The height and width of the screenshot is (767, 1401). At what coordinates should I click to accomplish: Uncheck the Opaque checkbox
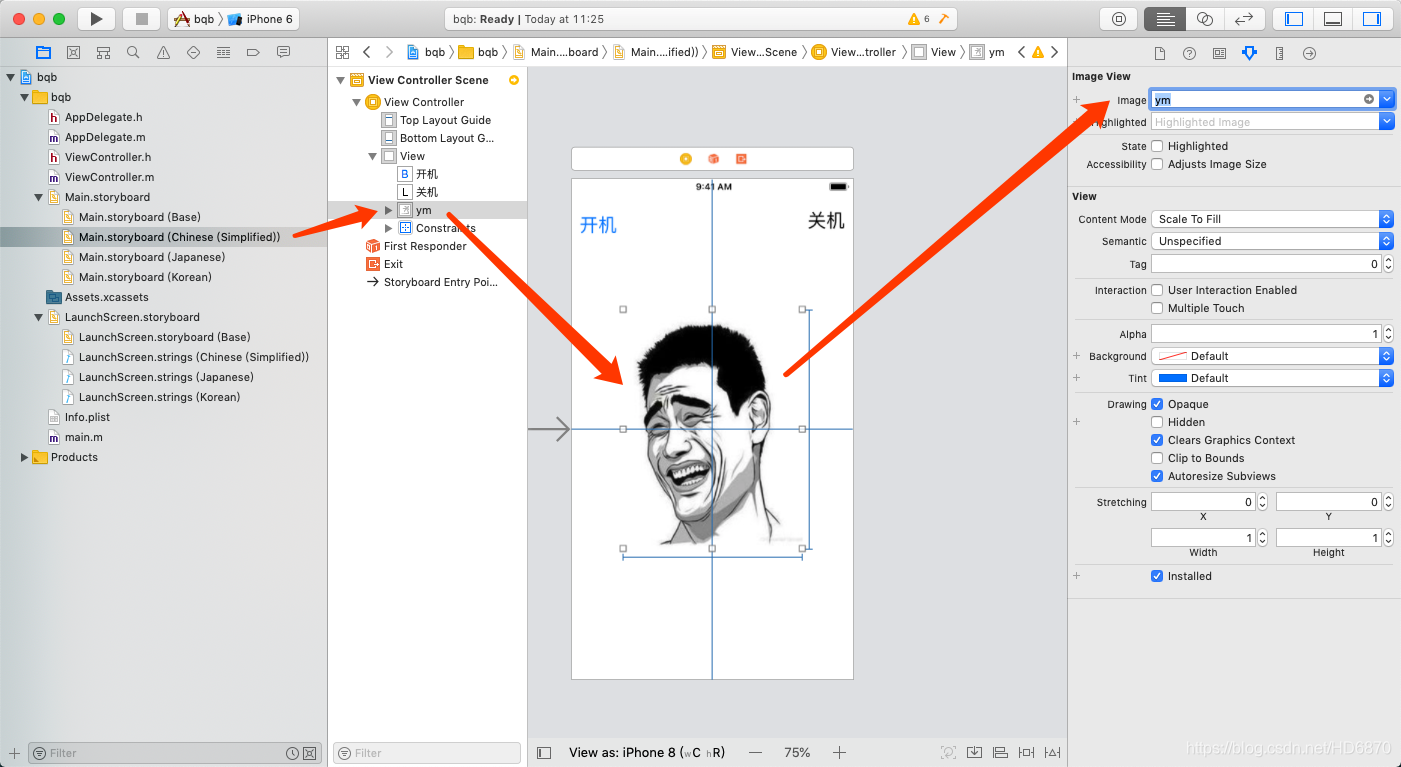tap(1157, 404)
